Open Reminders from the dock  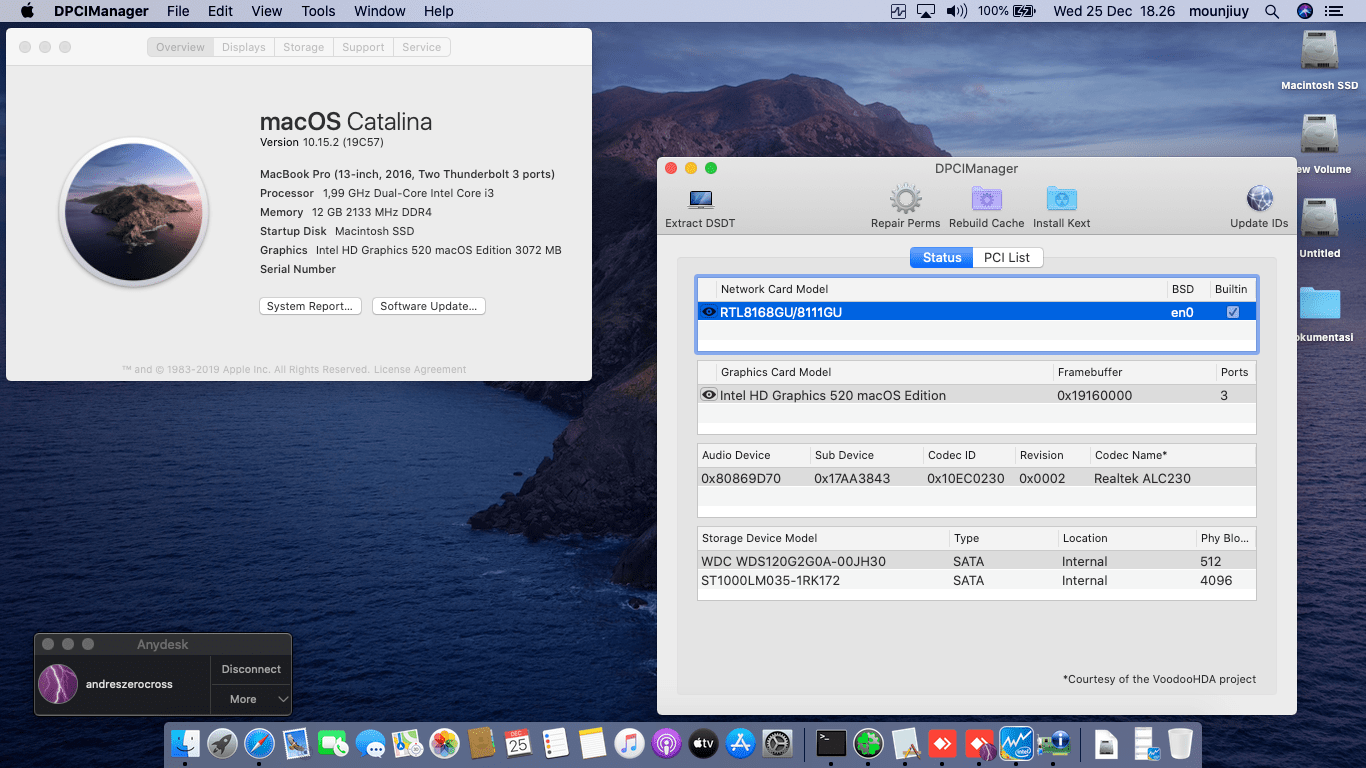(555, 743)
